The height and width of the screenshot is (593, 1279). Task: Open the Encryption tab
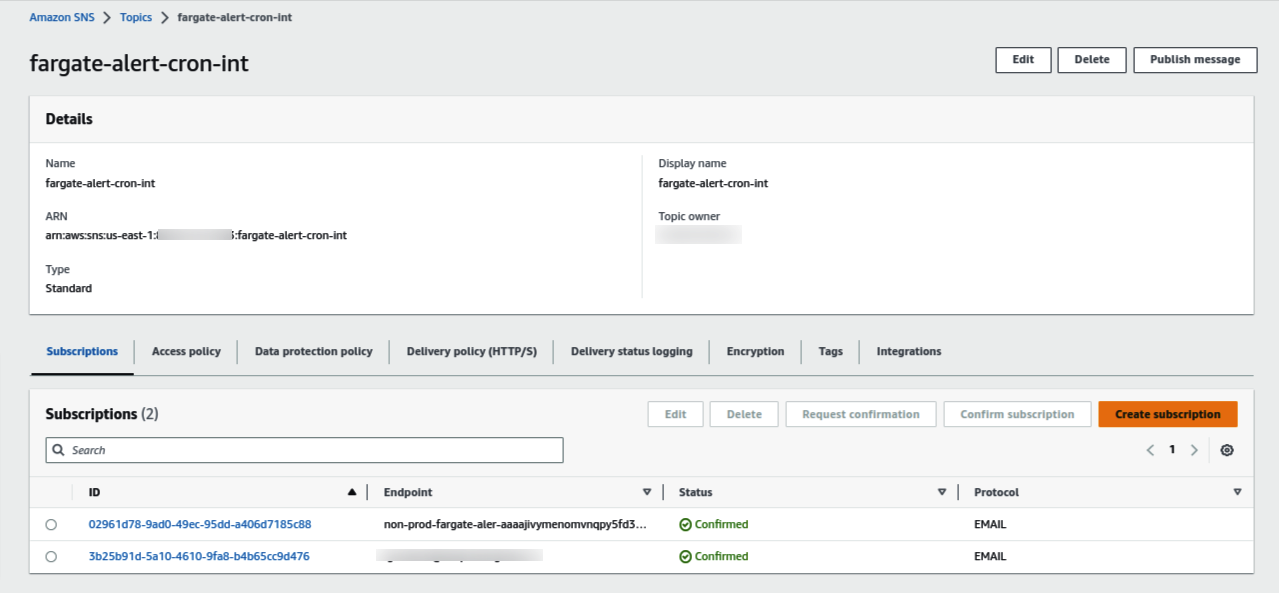(755, 351)
